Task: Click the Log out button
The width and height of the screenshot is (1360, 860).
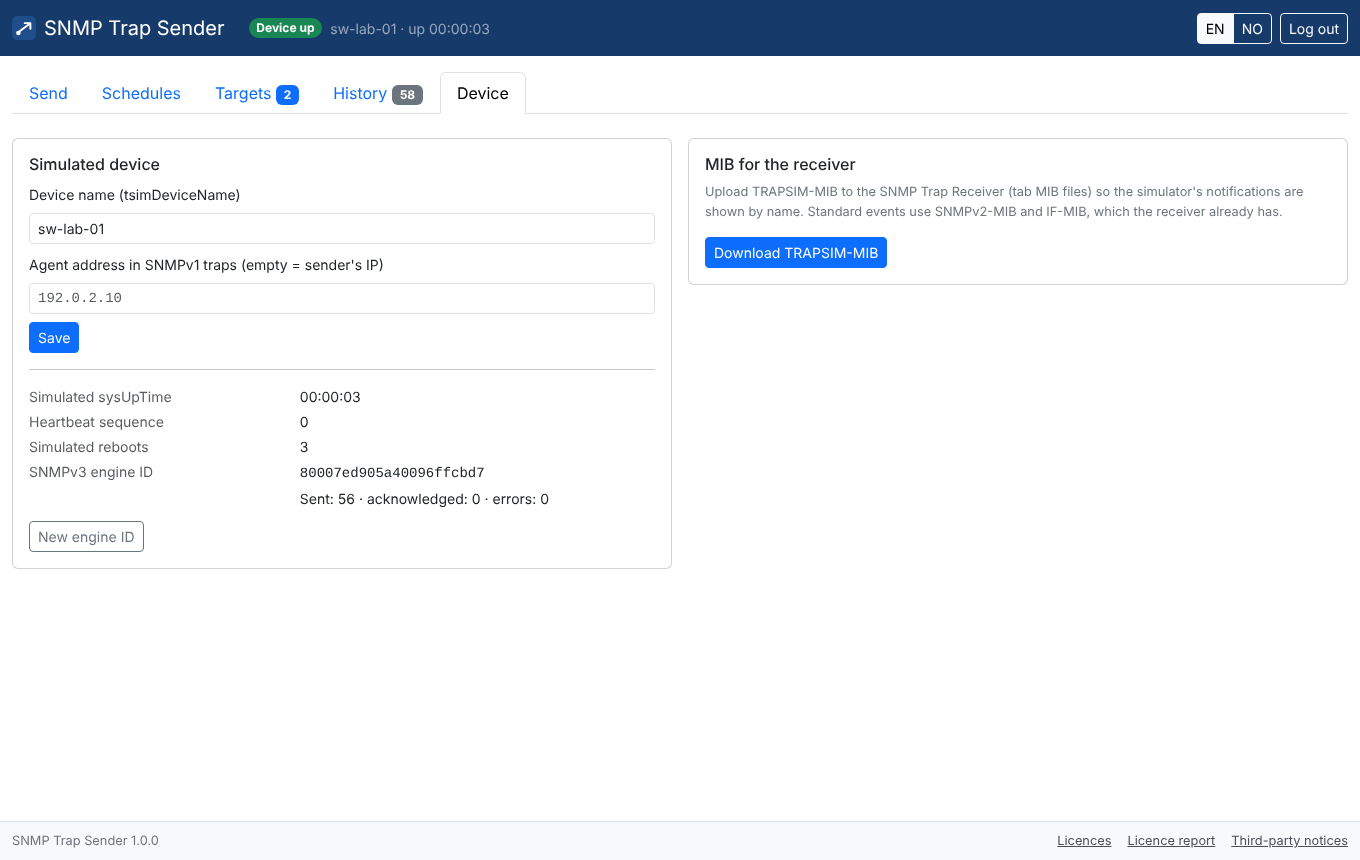Action: pos(1314,29)
